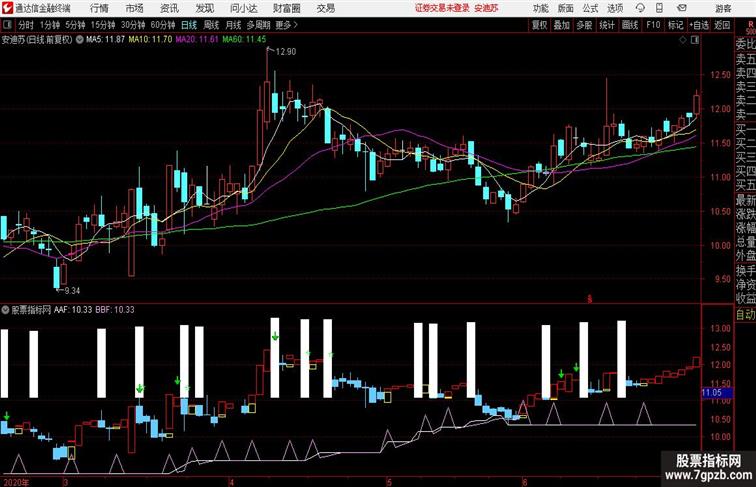Screen dimensions: 756x487
Task: Click the diamond marker icon above chart
Action: (683, 40)
